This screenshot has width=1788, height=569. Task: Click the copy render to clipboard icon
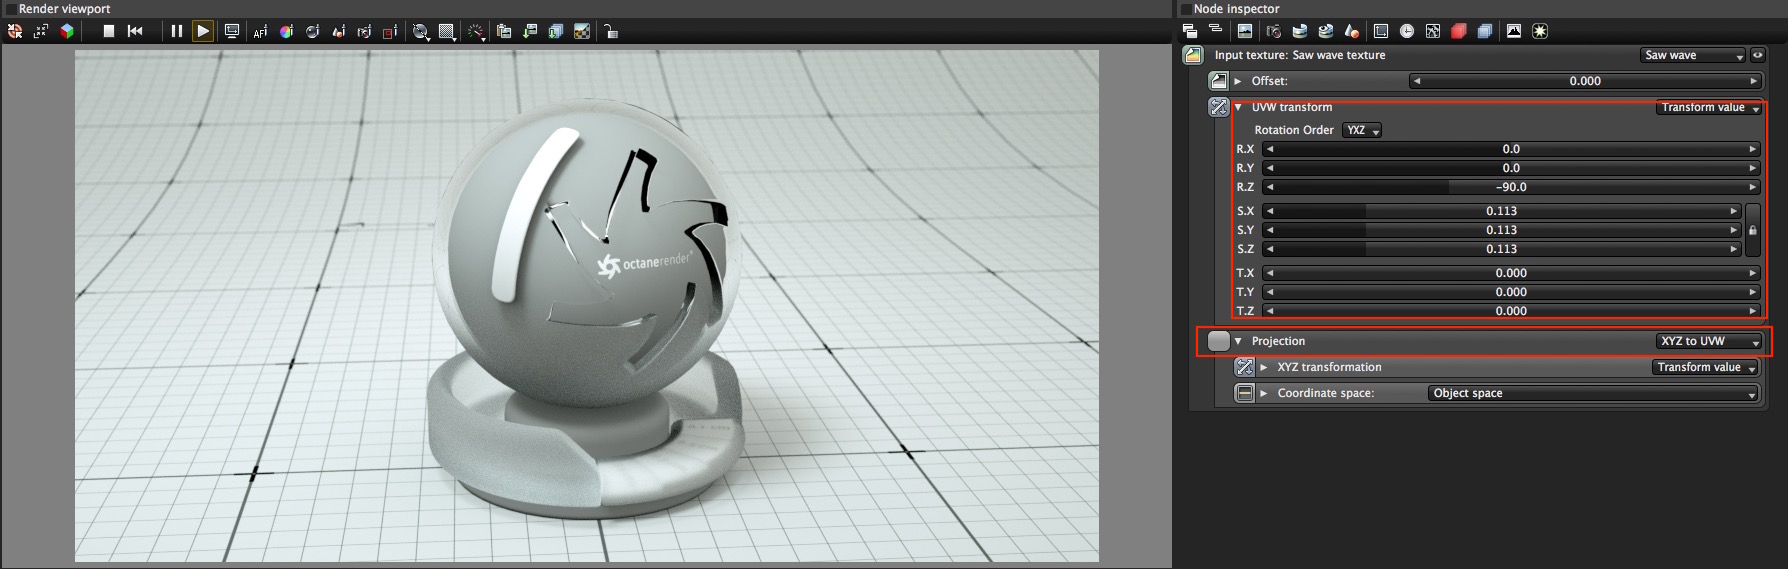(504, 31)
